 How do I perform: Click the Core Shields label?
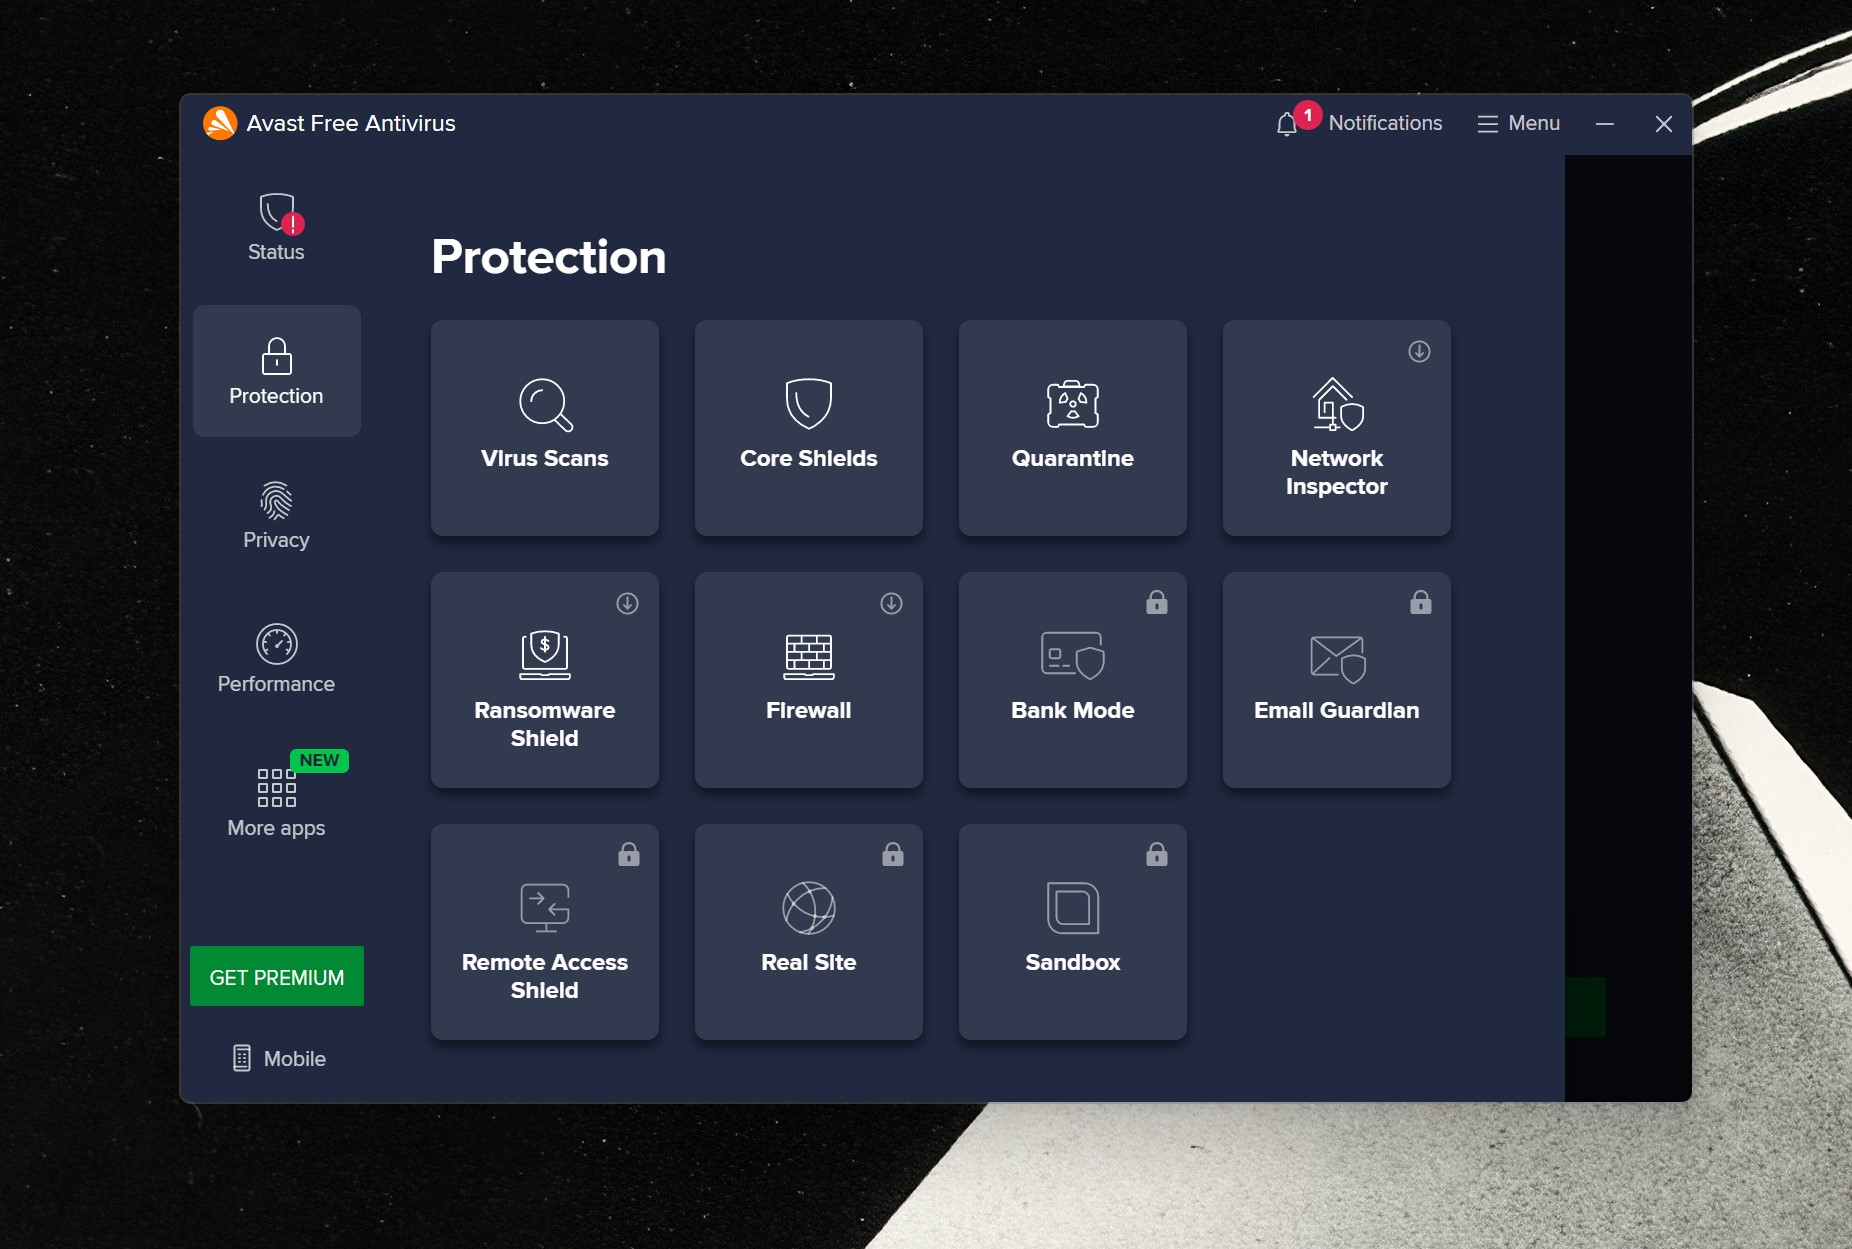pos(809,458)
